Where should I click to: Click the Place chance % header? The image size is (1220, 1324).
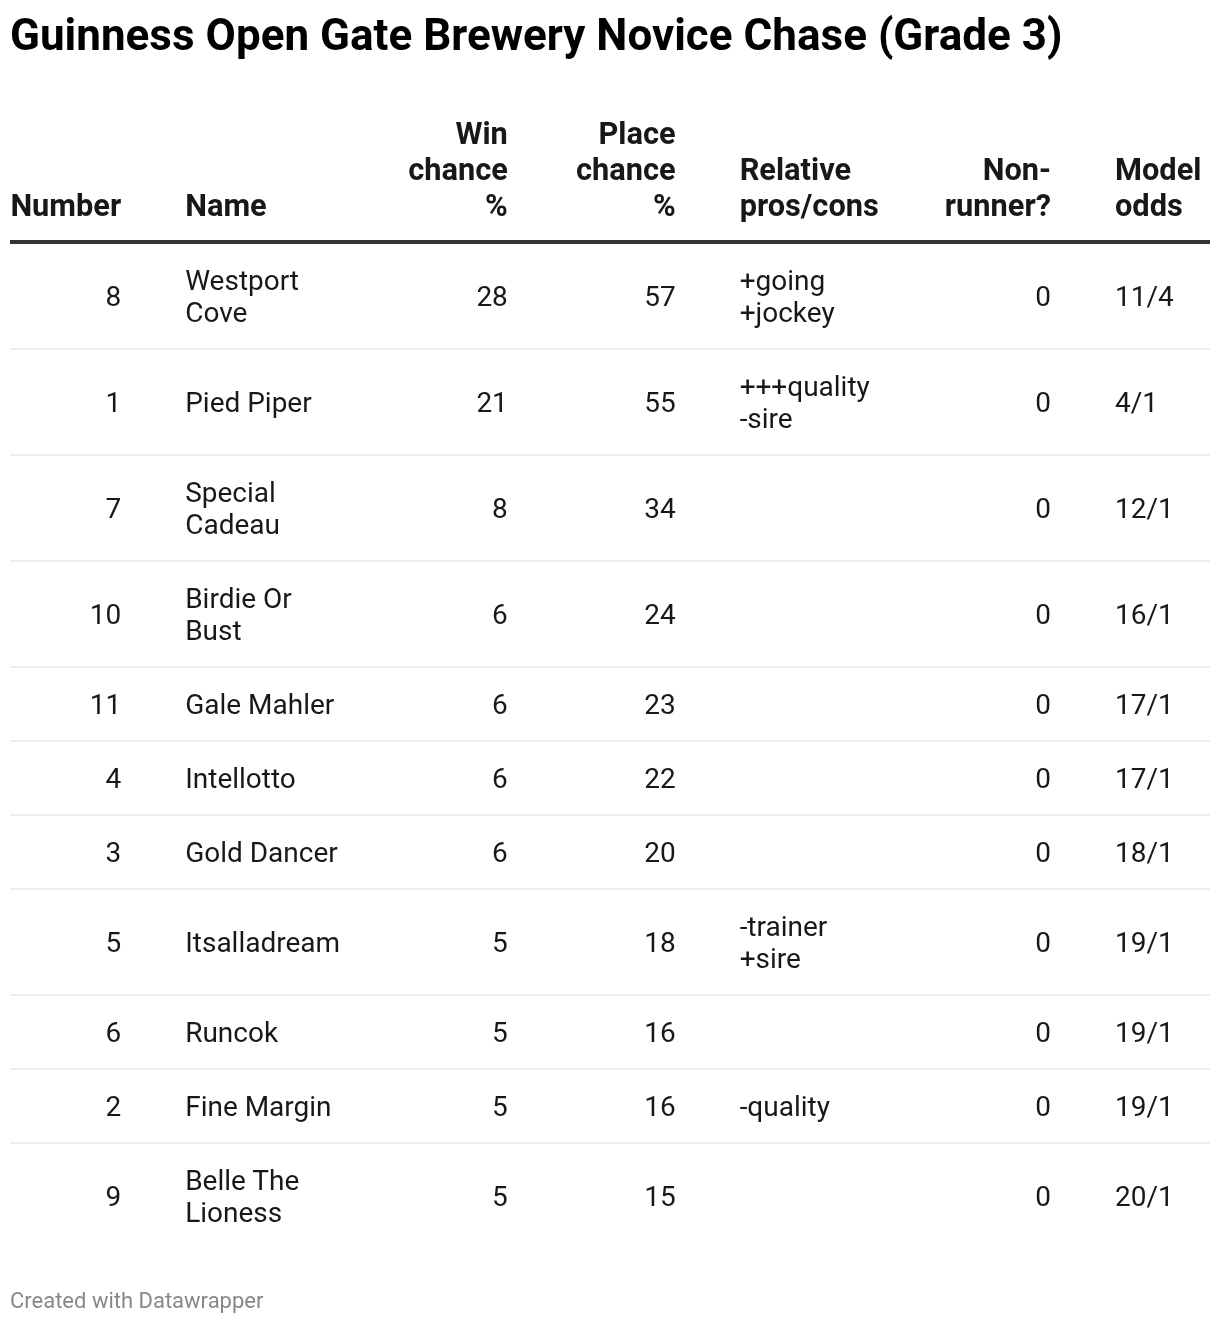click(626, 169)
